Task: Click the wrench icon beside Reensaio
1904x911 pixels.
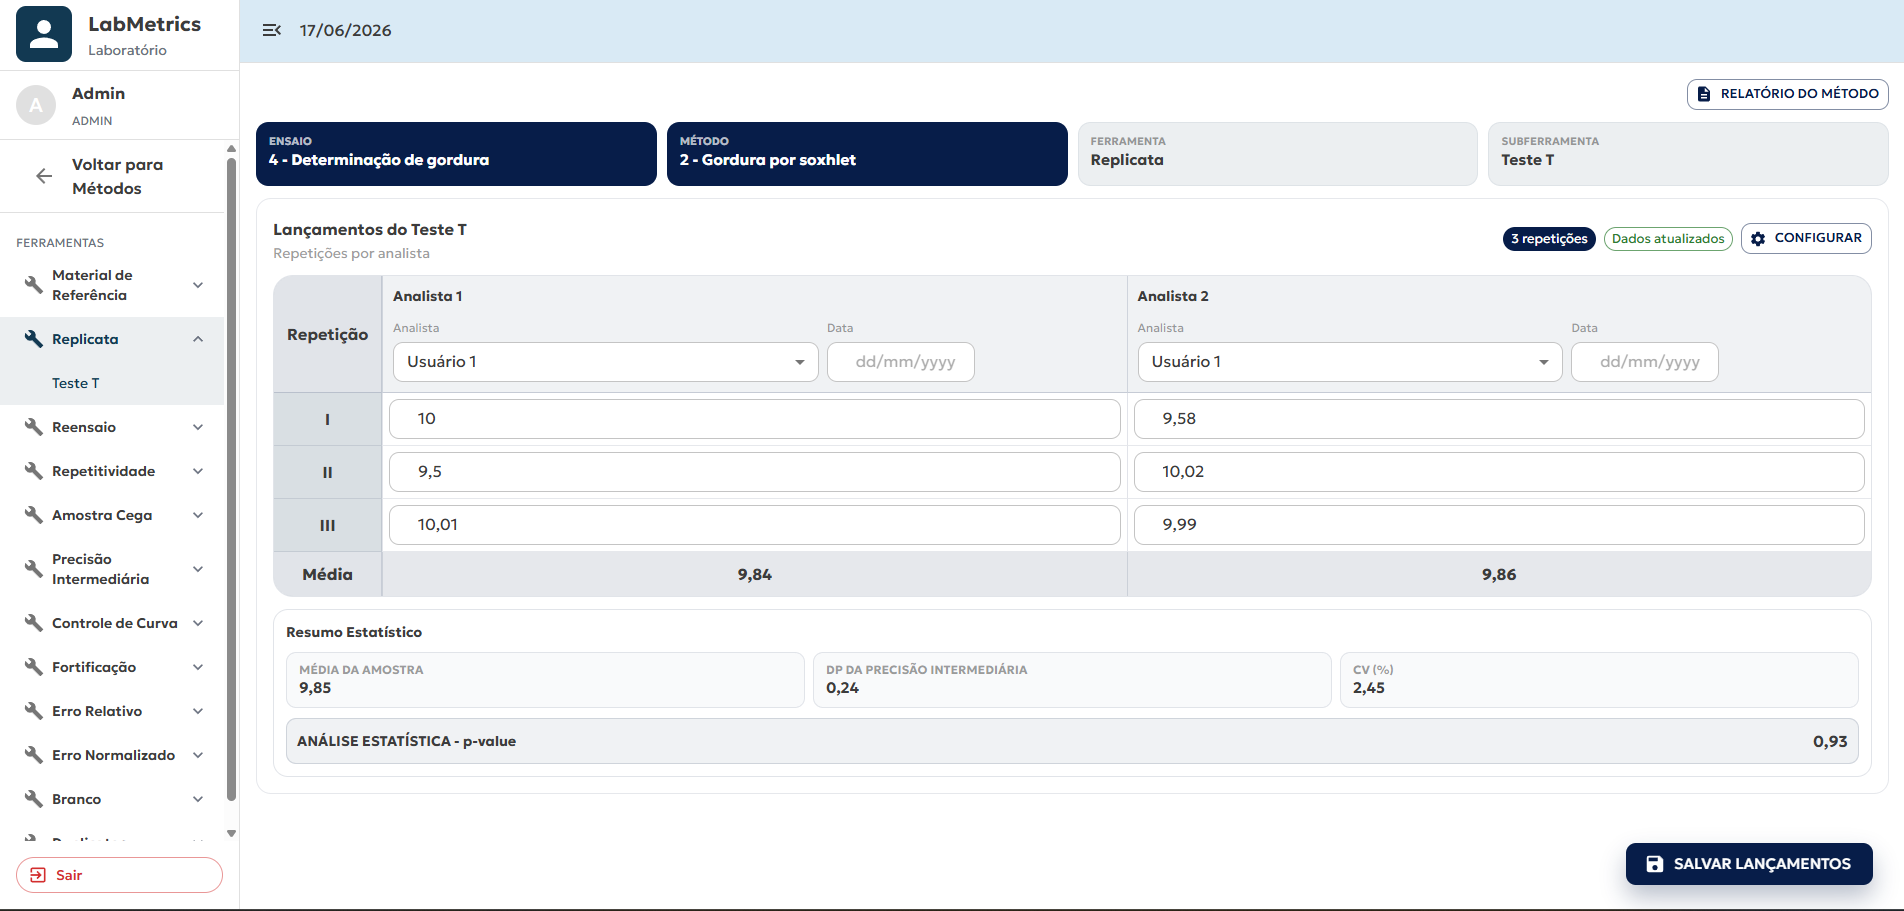Action: 34,427
